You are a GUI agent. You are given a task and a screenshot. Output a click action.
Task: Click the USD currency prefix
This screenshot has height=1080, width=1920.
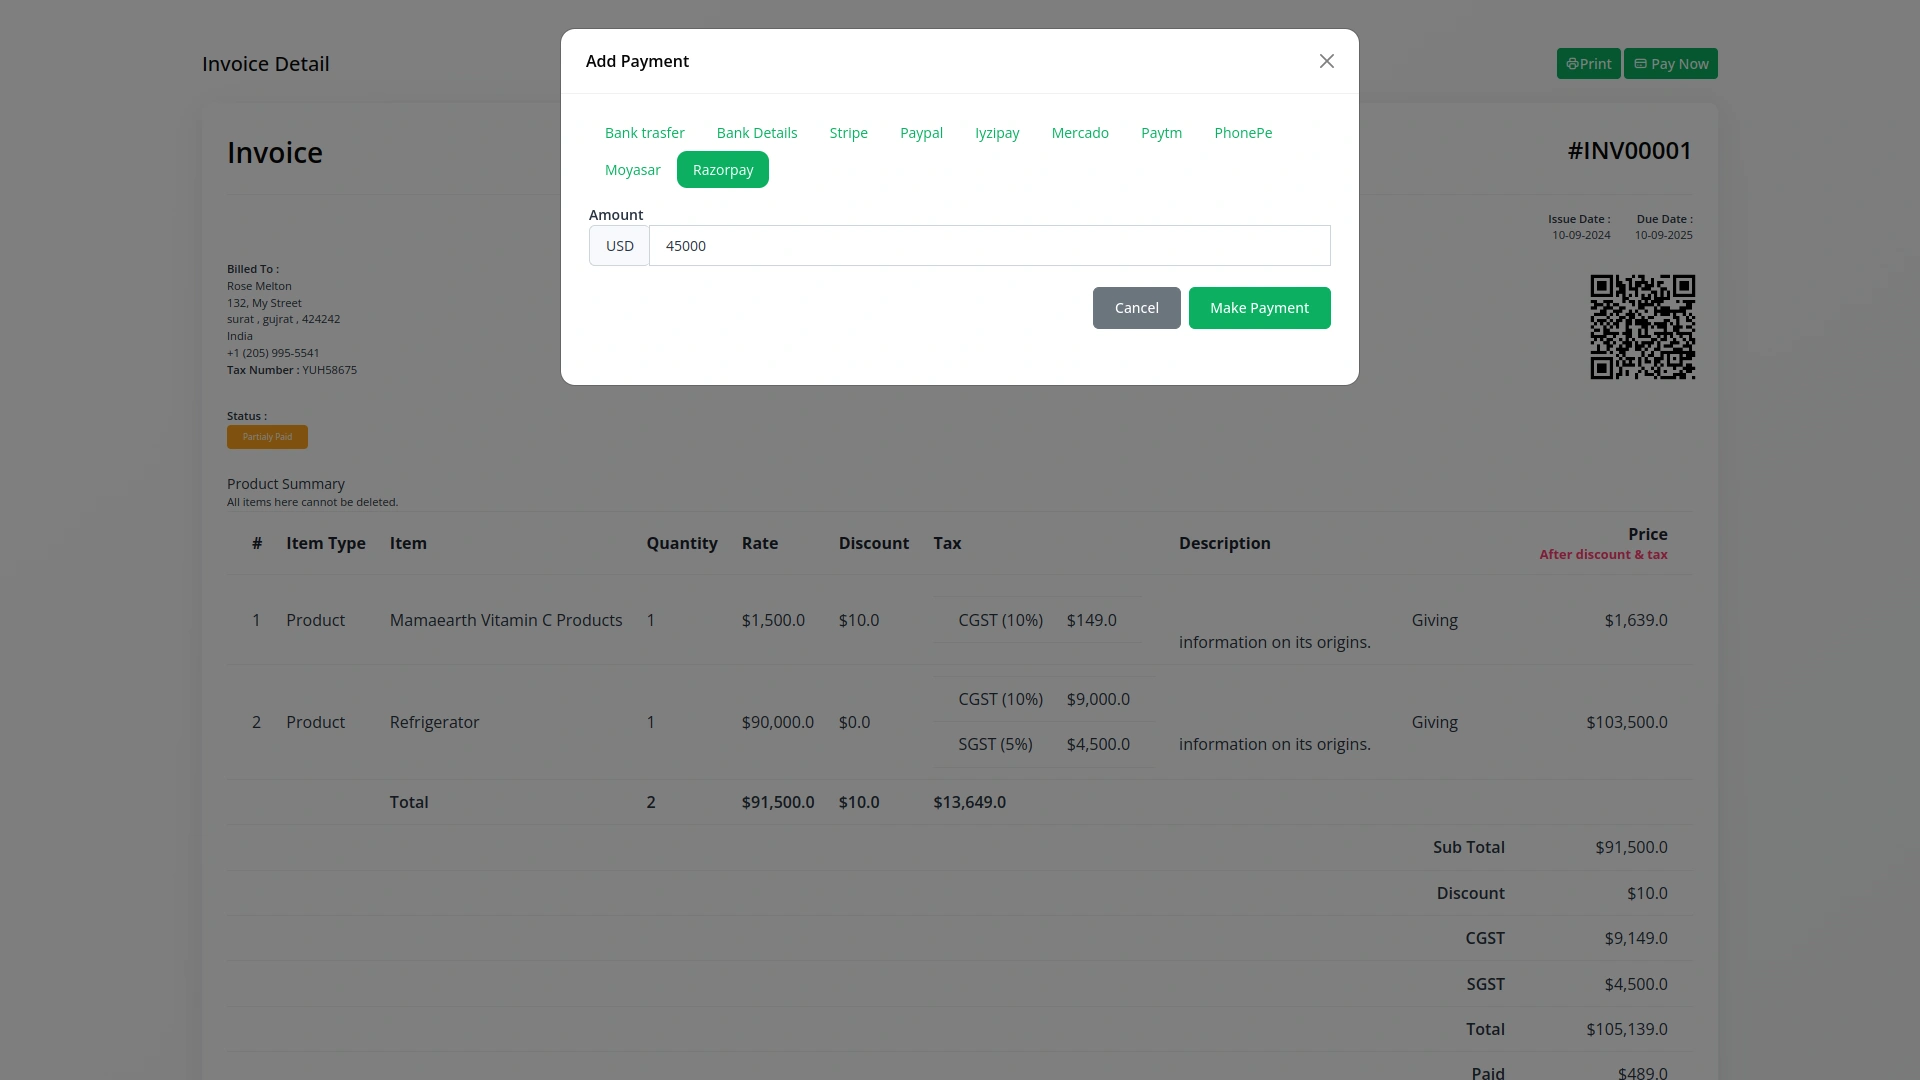point(619,246)
